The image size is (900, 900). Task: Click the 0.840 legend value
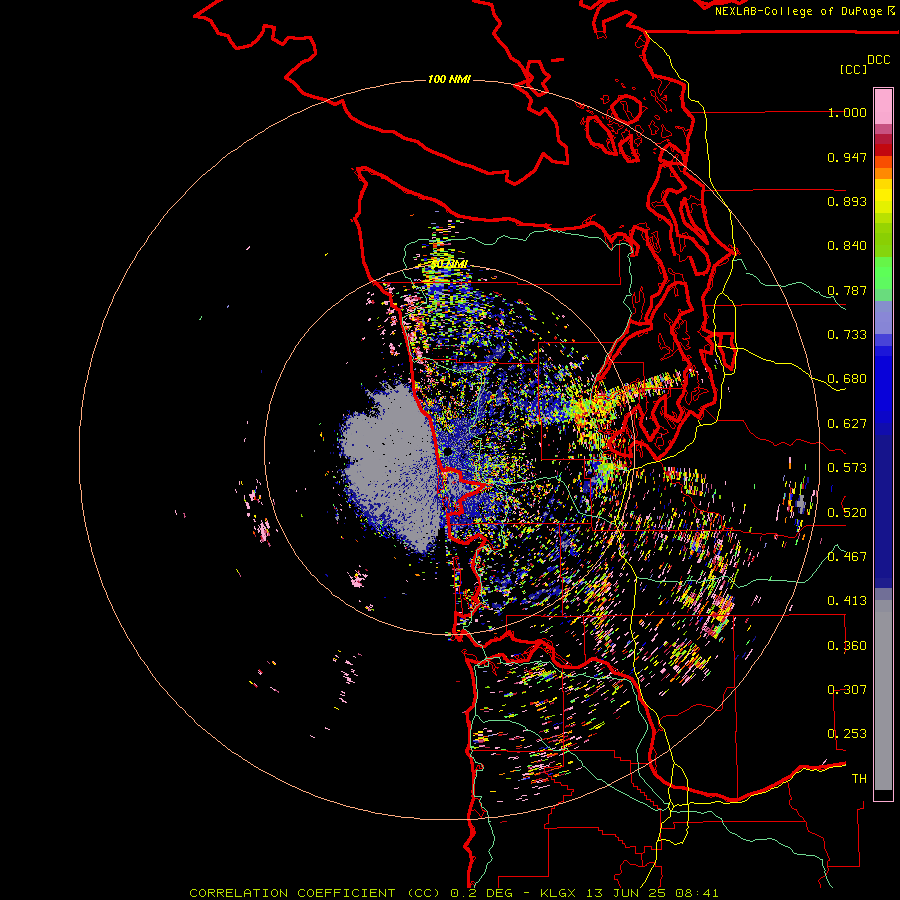[847, 246]
